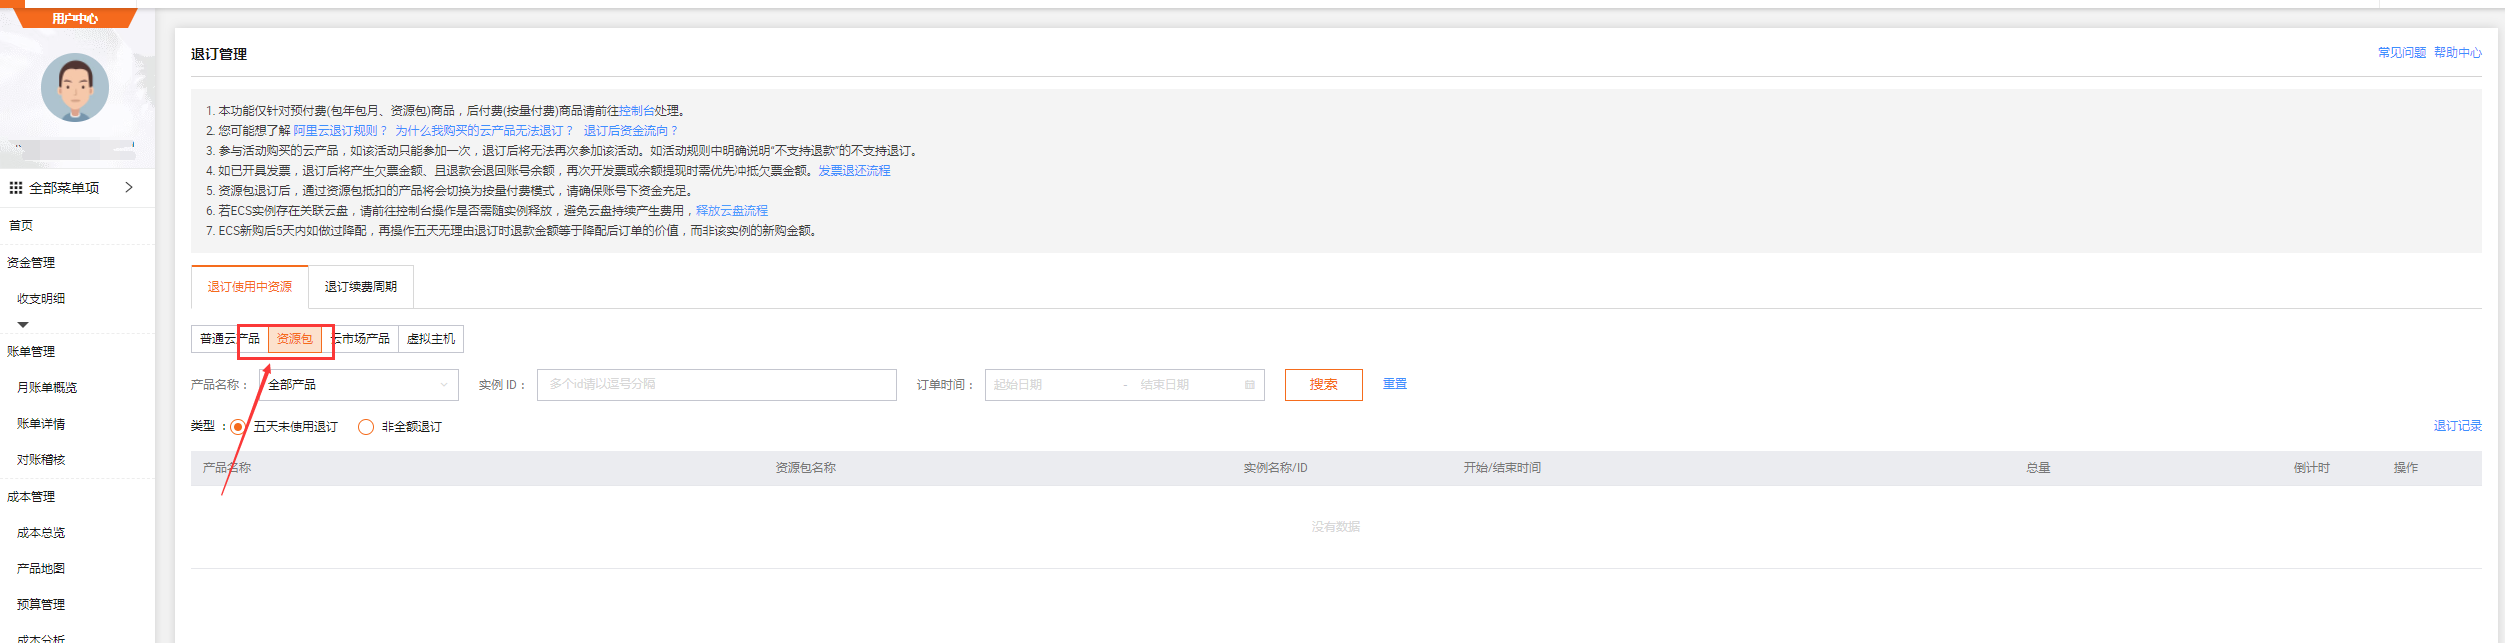
Task: Open the 资金管理 section
Action: (x=31, y=263)
